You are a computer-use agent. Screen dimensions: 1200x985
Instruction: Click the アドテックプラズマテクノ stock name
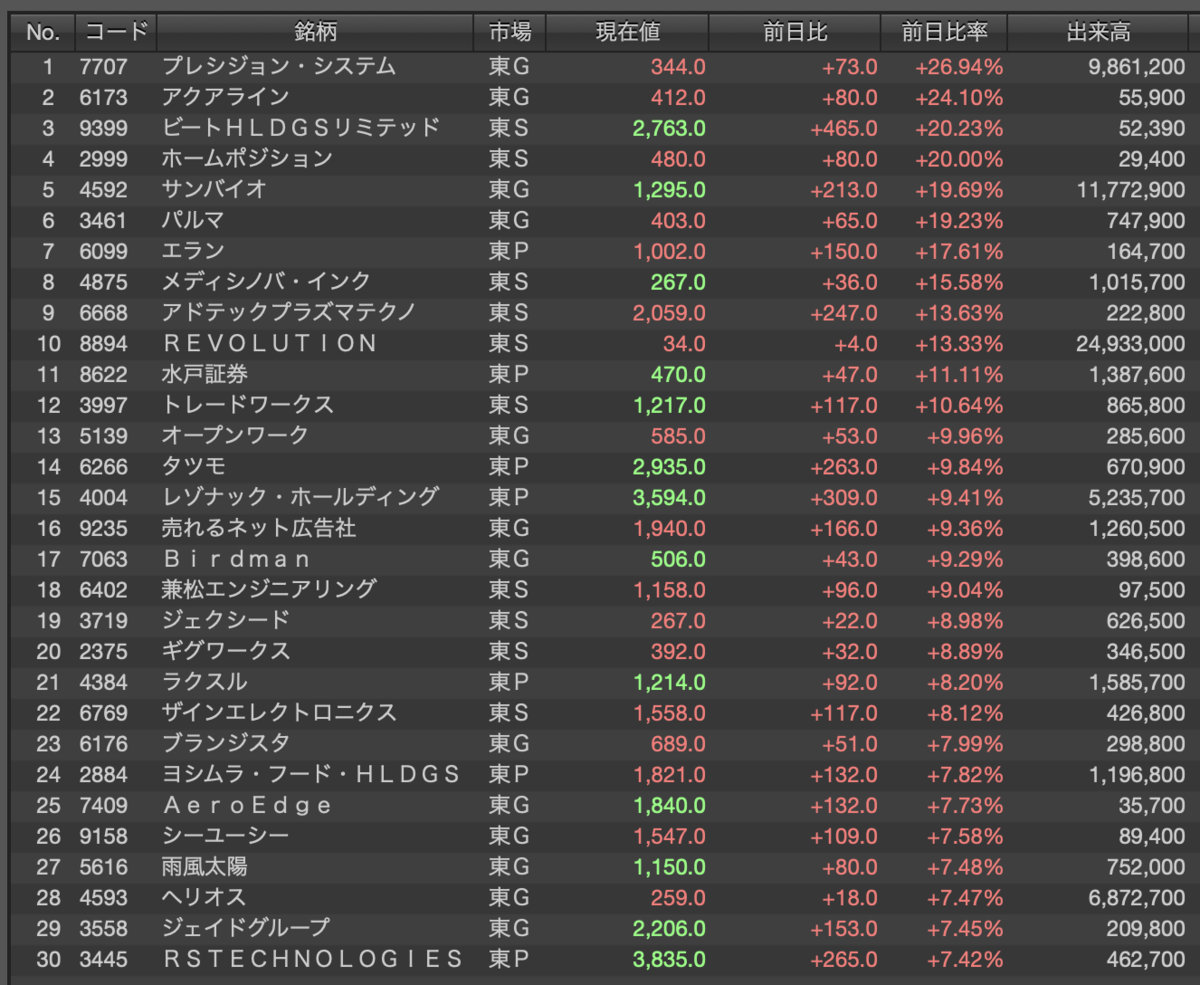coord(289,313)
